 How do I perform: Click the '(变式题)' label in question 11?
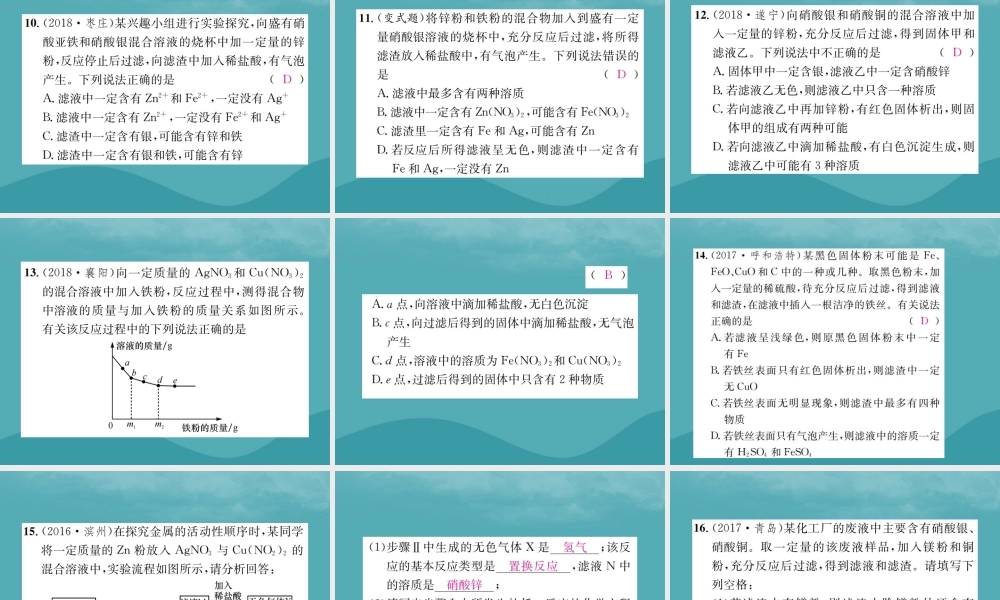pyautogui.click(x=399, y=18)
